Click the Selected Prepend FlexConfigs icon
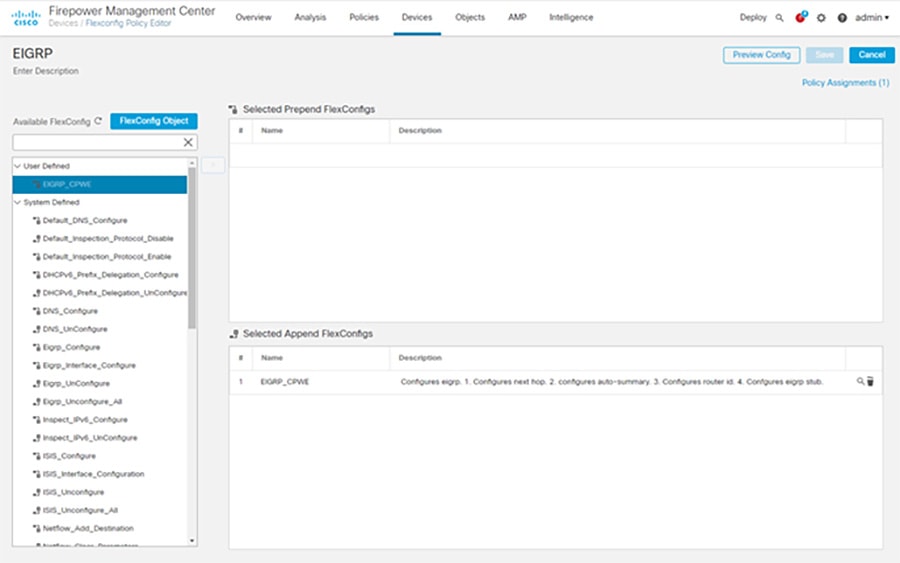The width and height of the screenshot is (900, 563). (233, 109)
